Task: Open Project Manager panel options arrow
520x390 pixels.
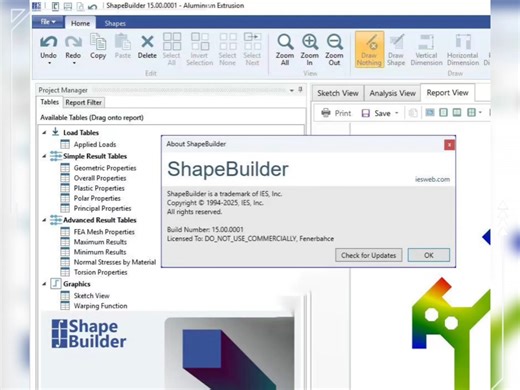Action: click(x=292, y=90)
